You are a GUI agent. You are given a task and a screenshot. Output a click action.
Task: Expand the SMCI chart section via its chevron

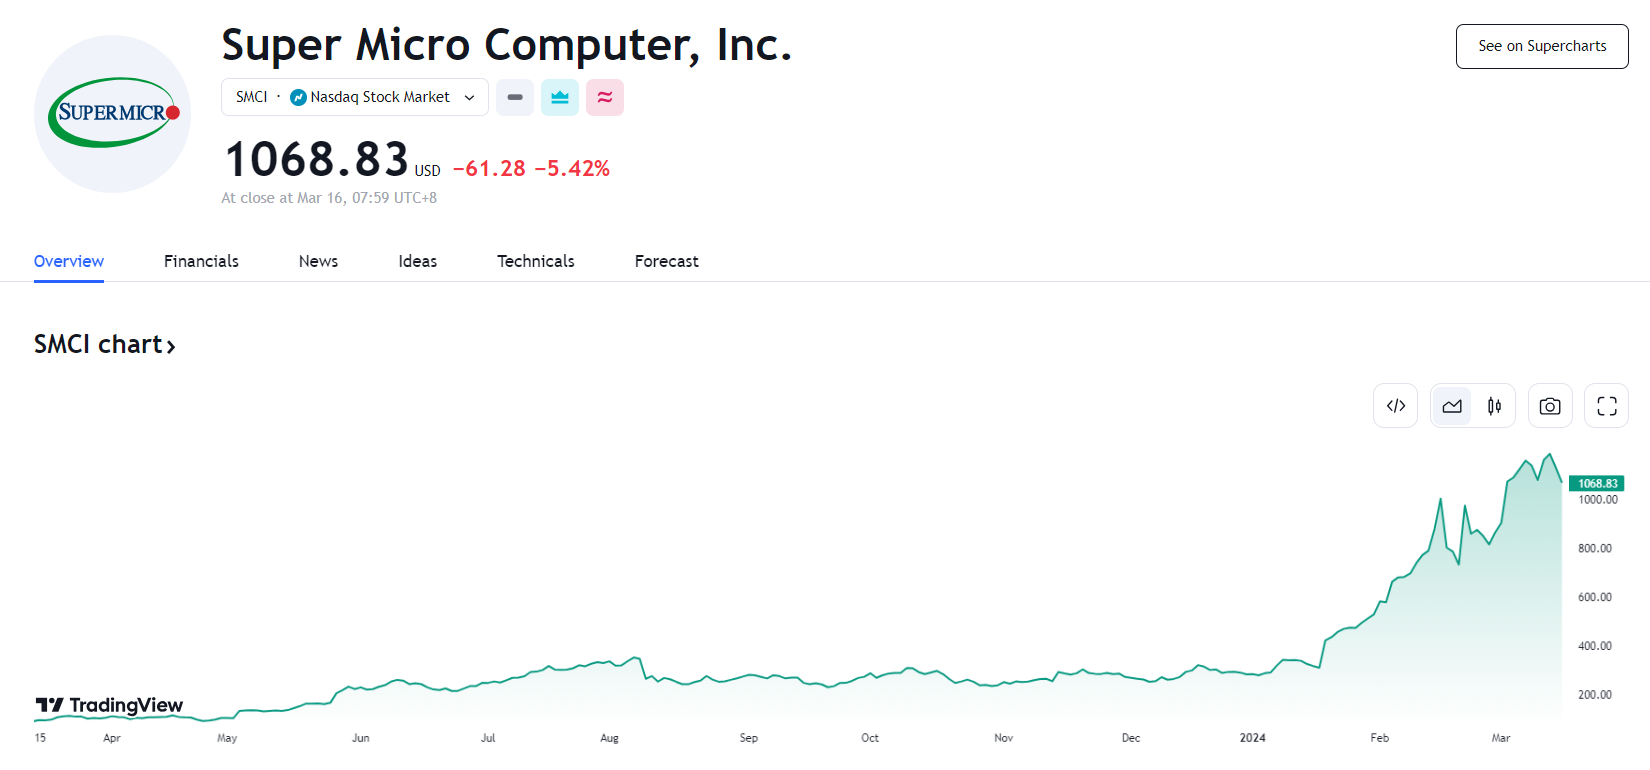[x=171, y=346]
